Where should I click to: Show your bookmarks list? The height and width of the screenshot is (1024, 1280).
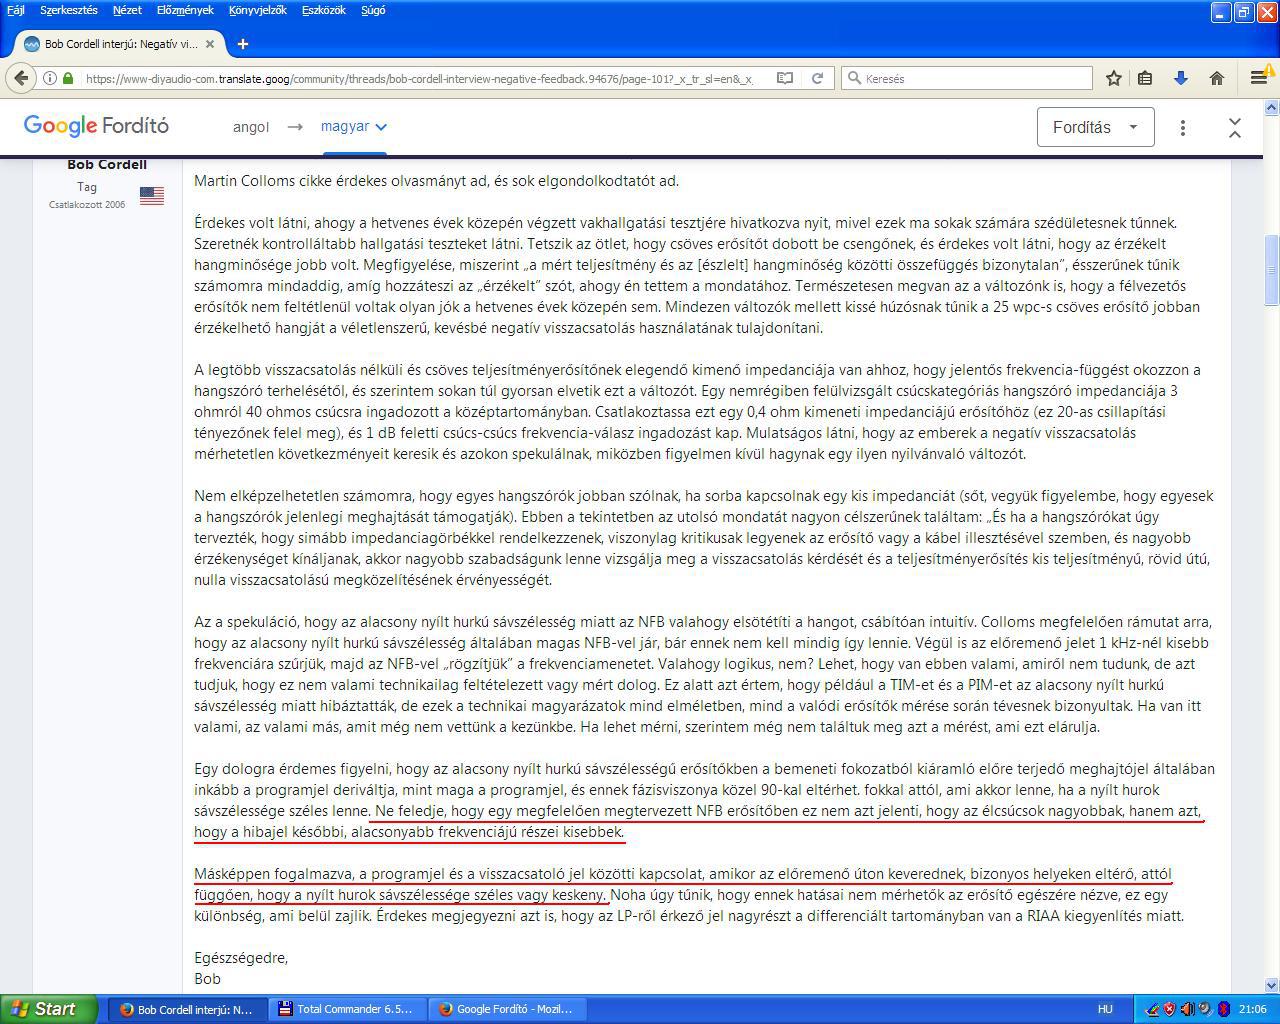tap(1146, 78)
